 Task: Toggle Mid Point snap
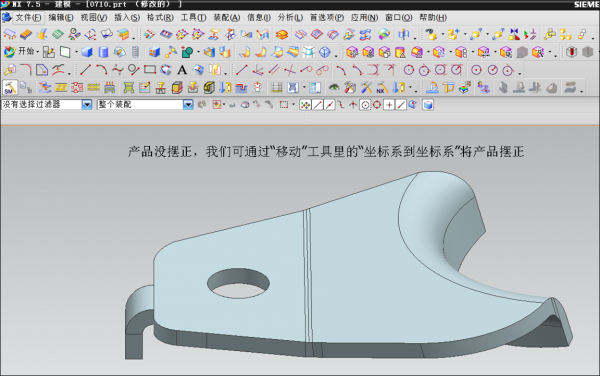[329, 105]
